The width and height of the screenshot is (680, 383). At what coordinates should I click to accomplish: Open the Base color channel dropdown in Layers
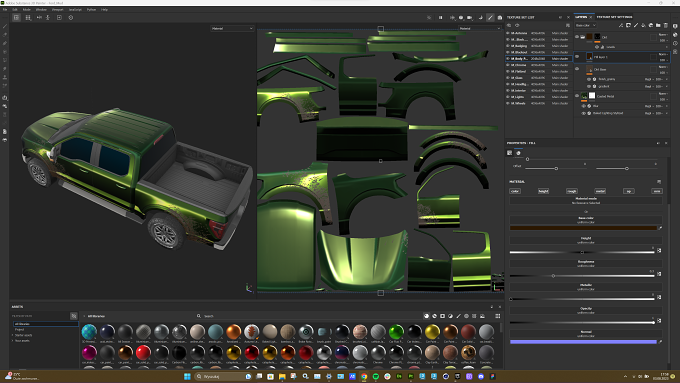586,25
